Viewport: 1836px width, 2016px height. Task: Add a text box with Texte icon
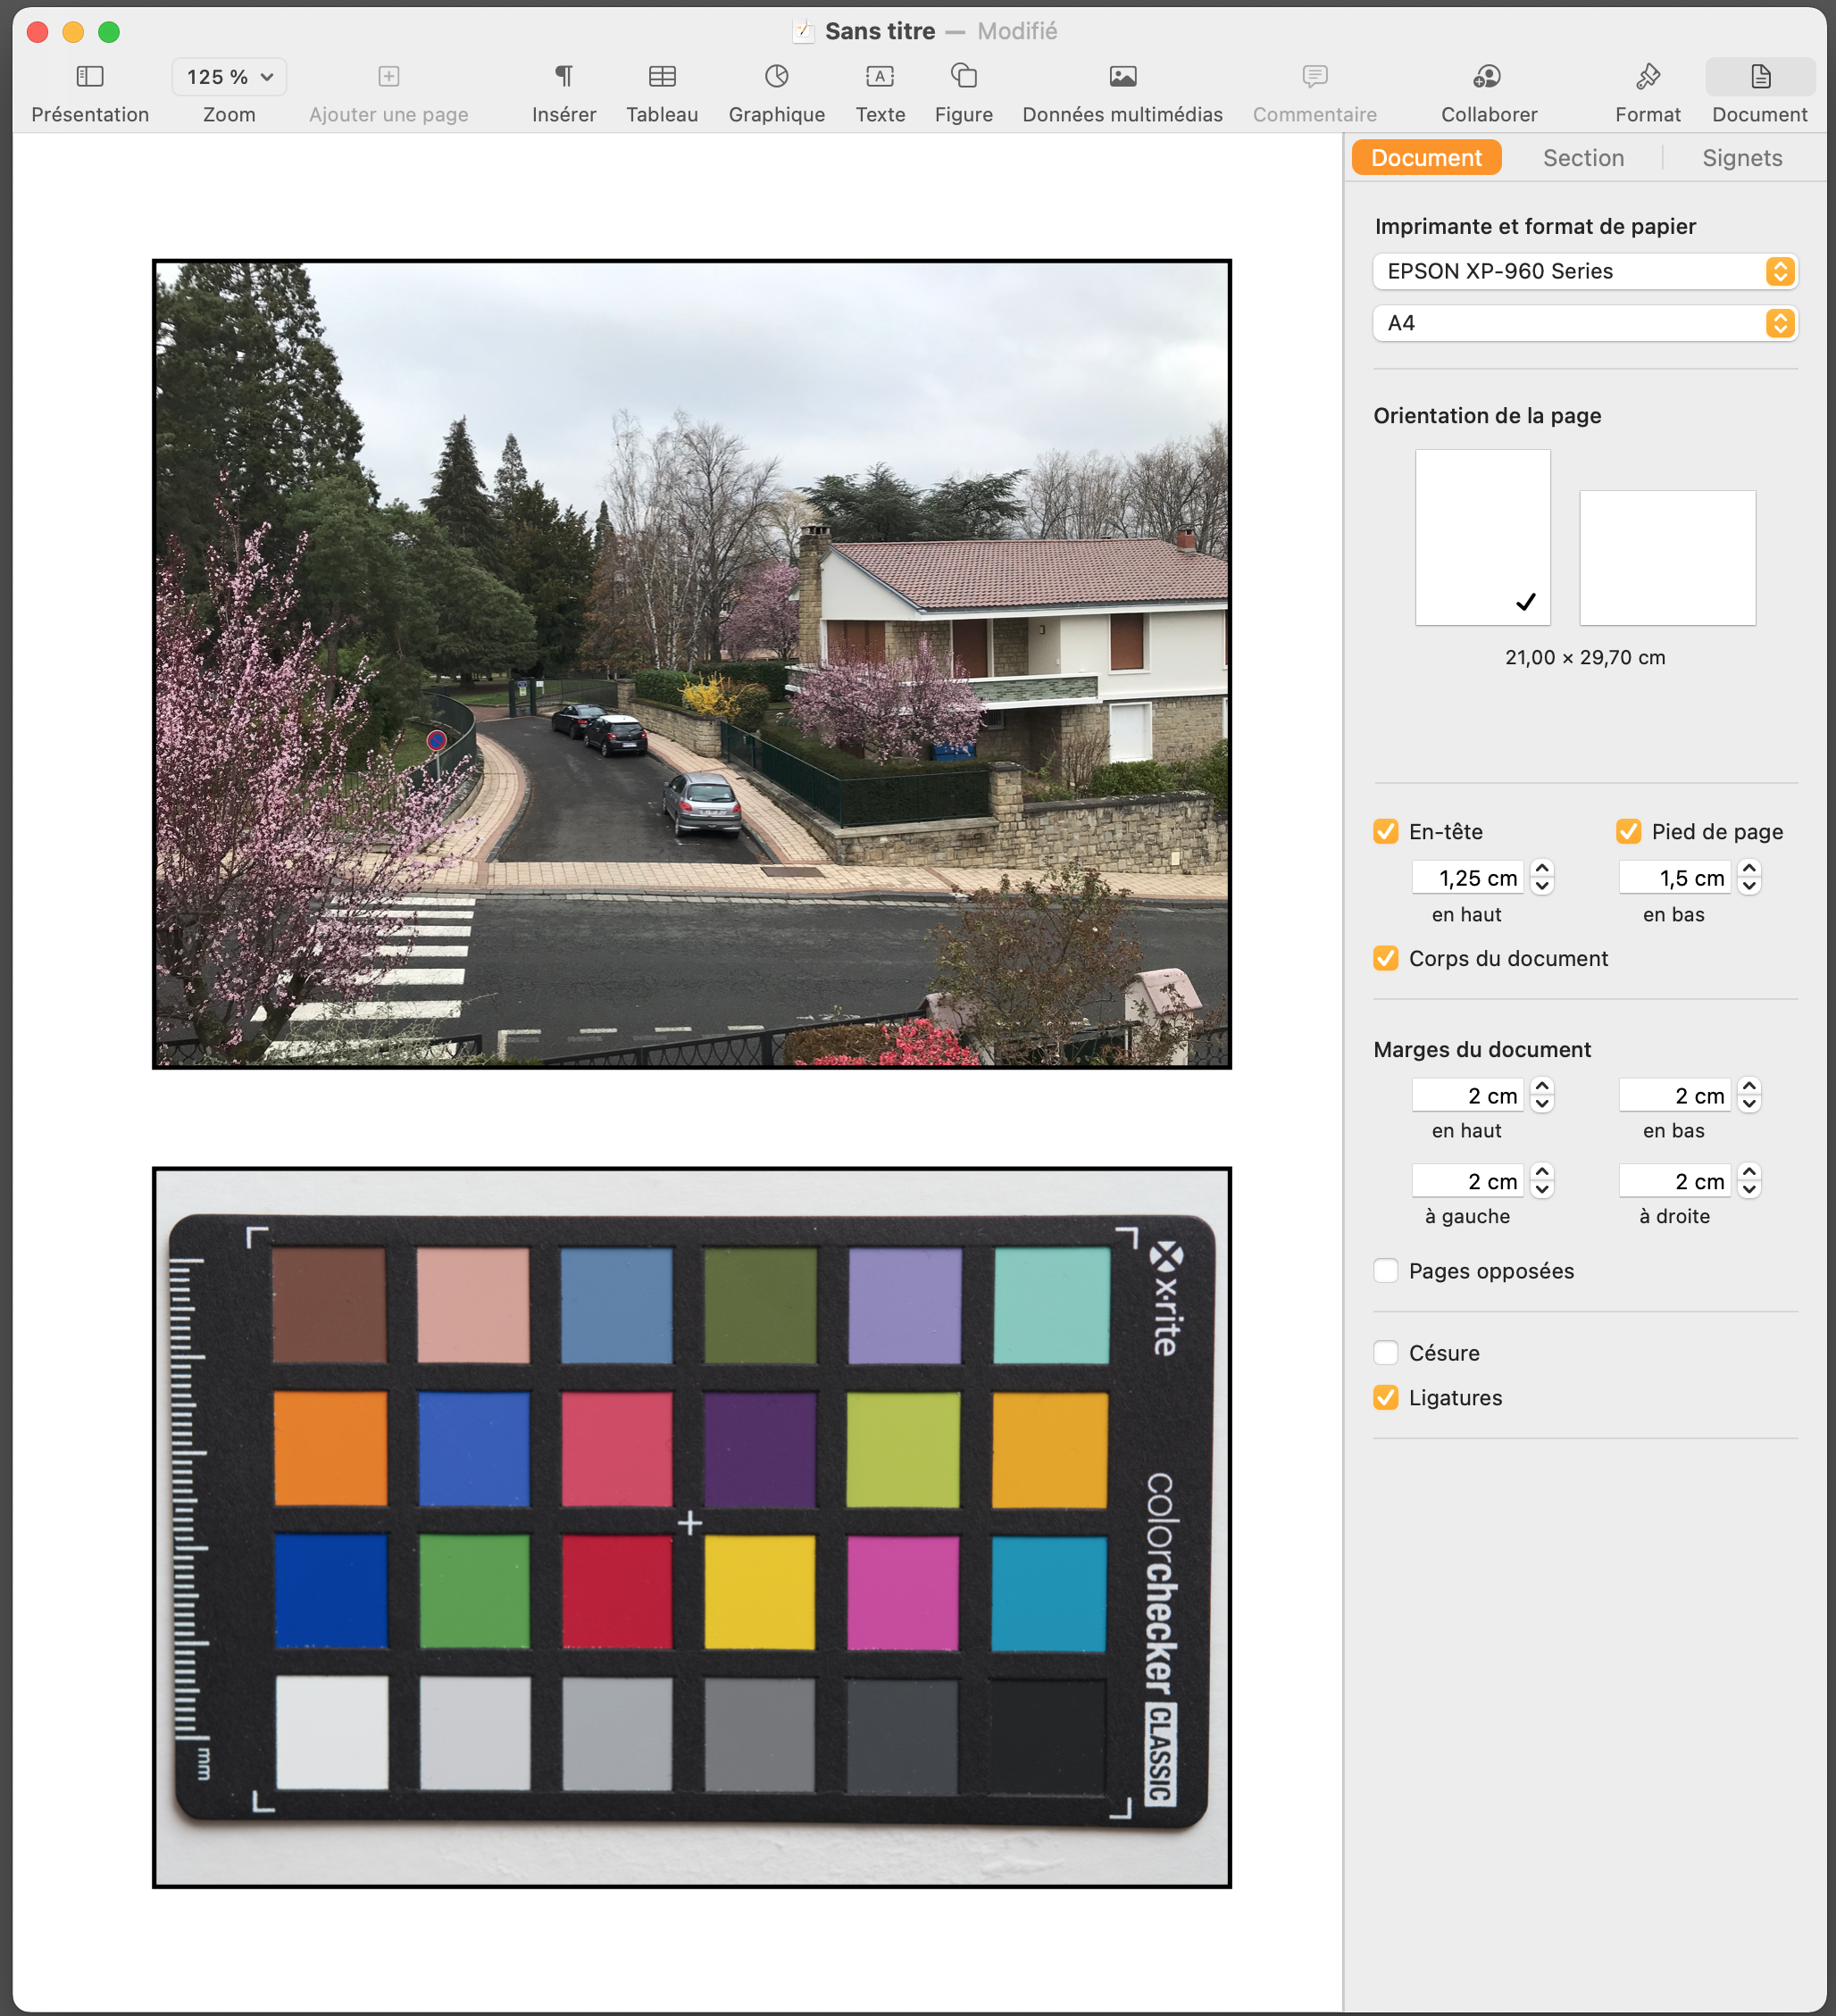point(880,76)
